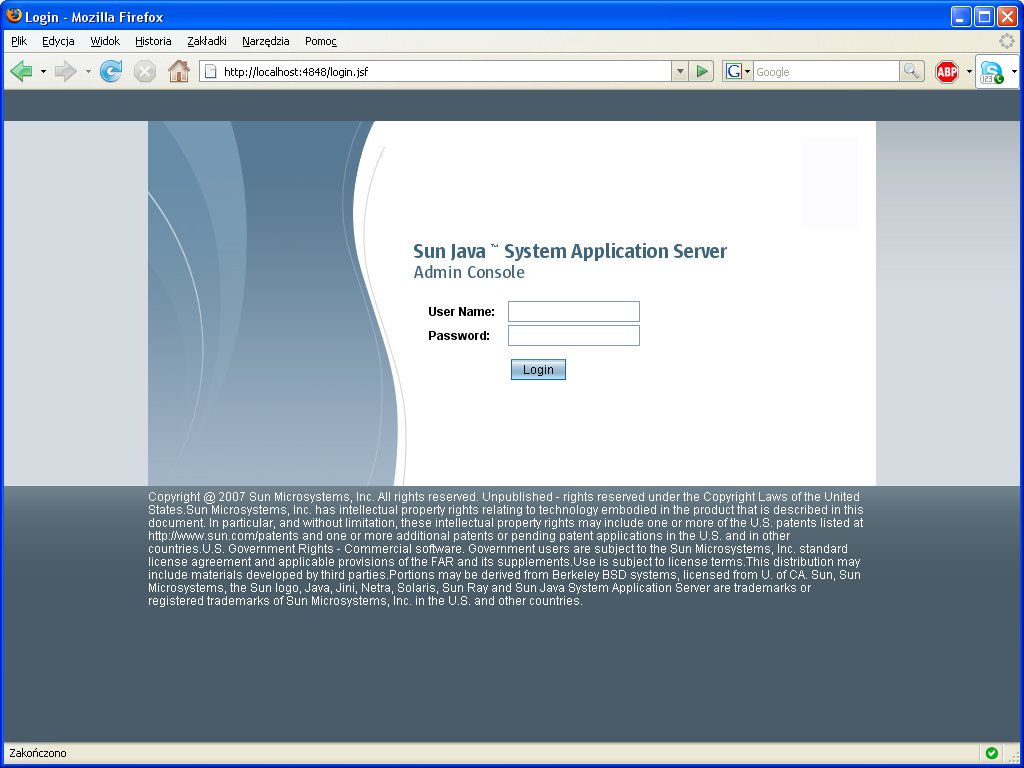The image size is (1024, 768).
Task: Open the Google search engine selector dropdown
Action: click(x=739, y=71)
